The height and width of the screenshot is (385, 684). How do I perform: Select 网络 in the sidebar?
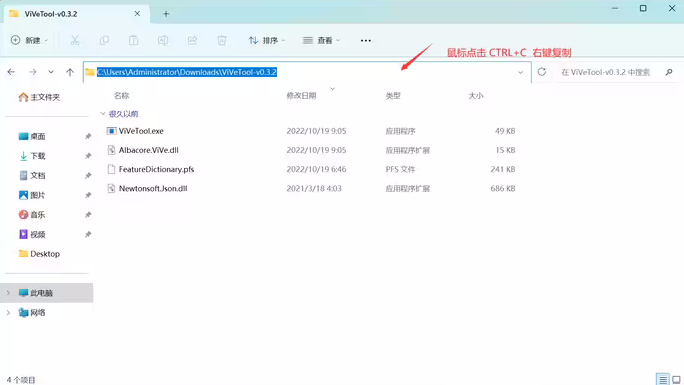32,313
